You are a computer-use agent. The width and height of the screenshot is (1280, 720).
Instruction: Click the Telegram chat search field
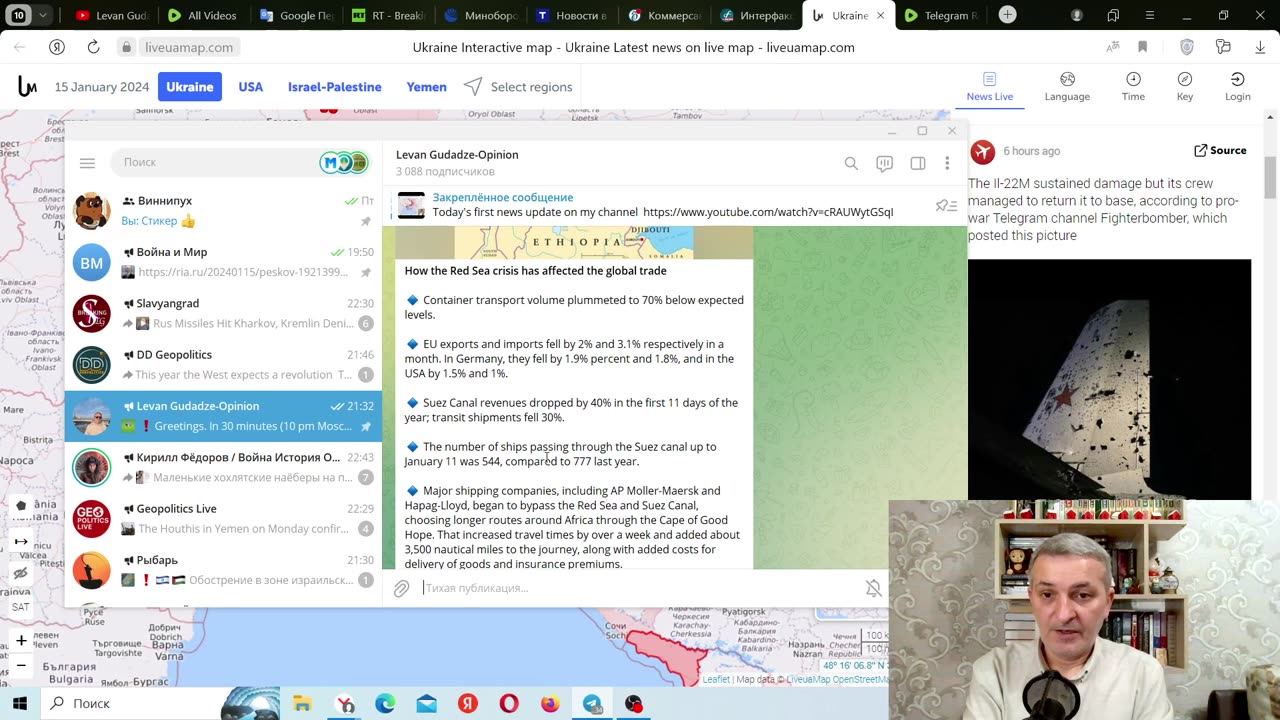coord(217,162)
